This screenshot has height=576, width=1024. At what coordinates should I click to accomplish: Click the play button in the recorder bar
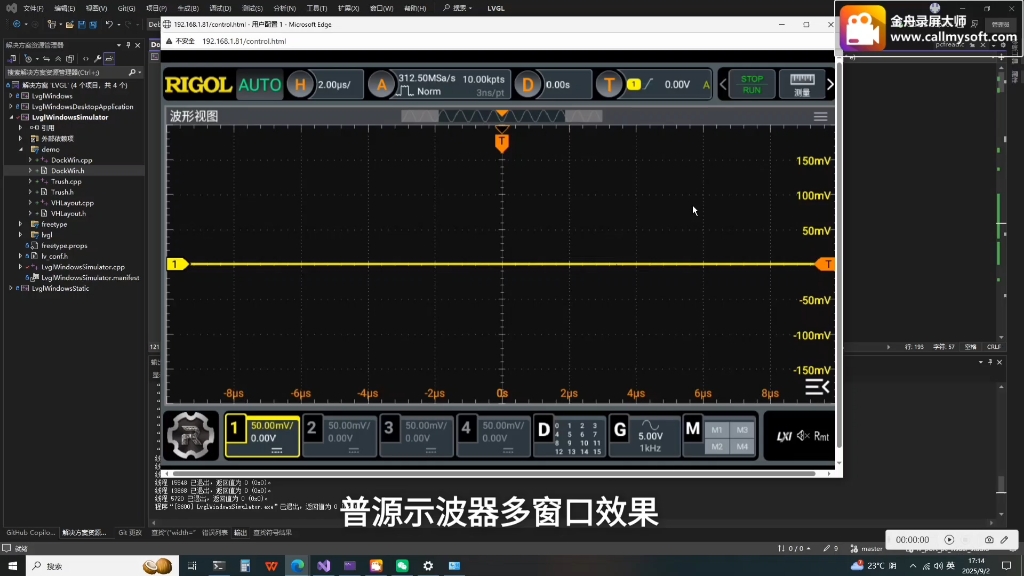click(x=949, y=540)
